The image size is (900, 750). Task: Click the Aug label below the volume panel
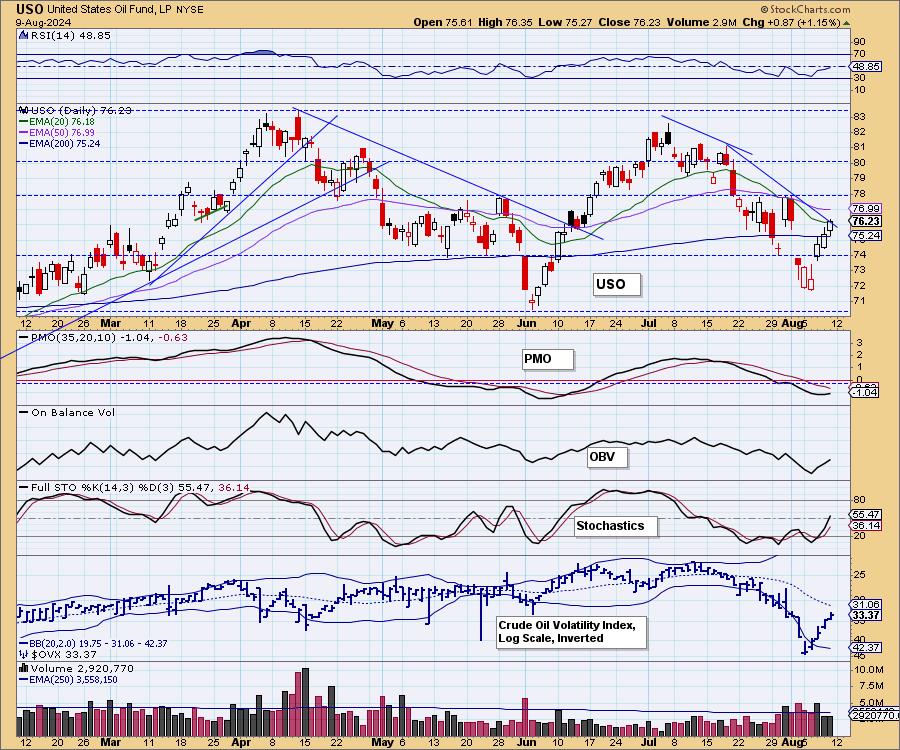(793, 742)
